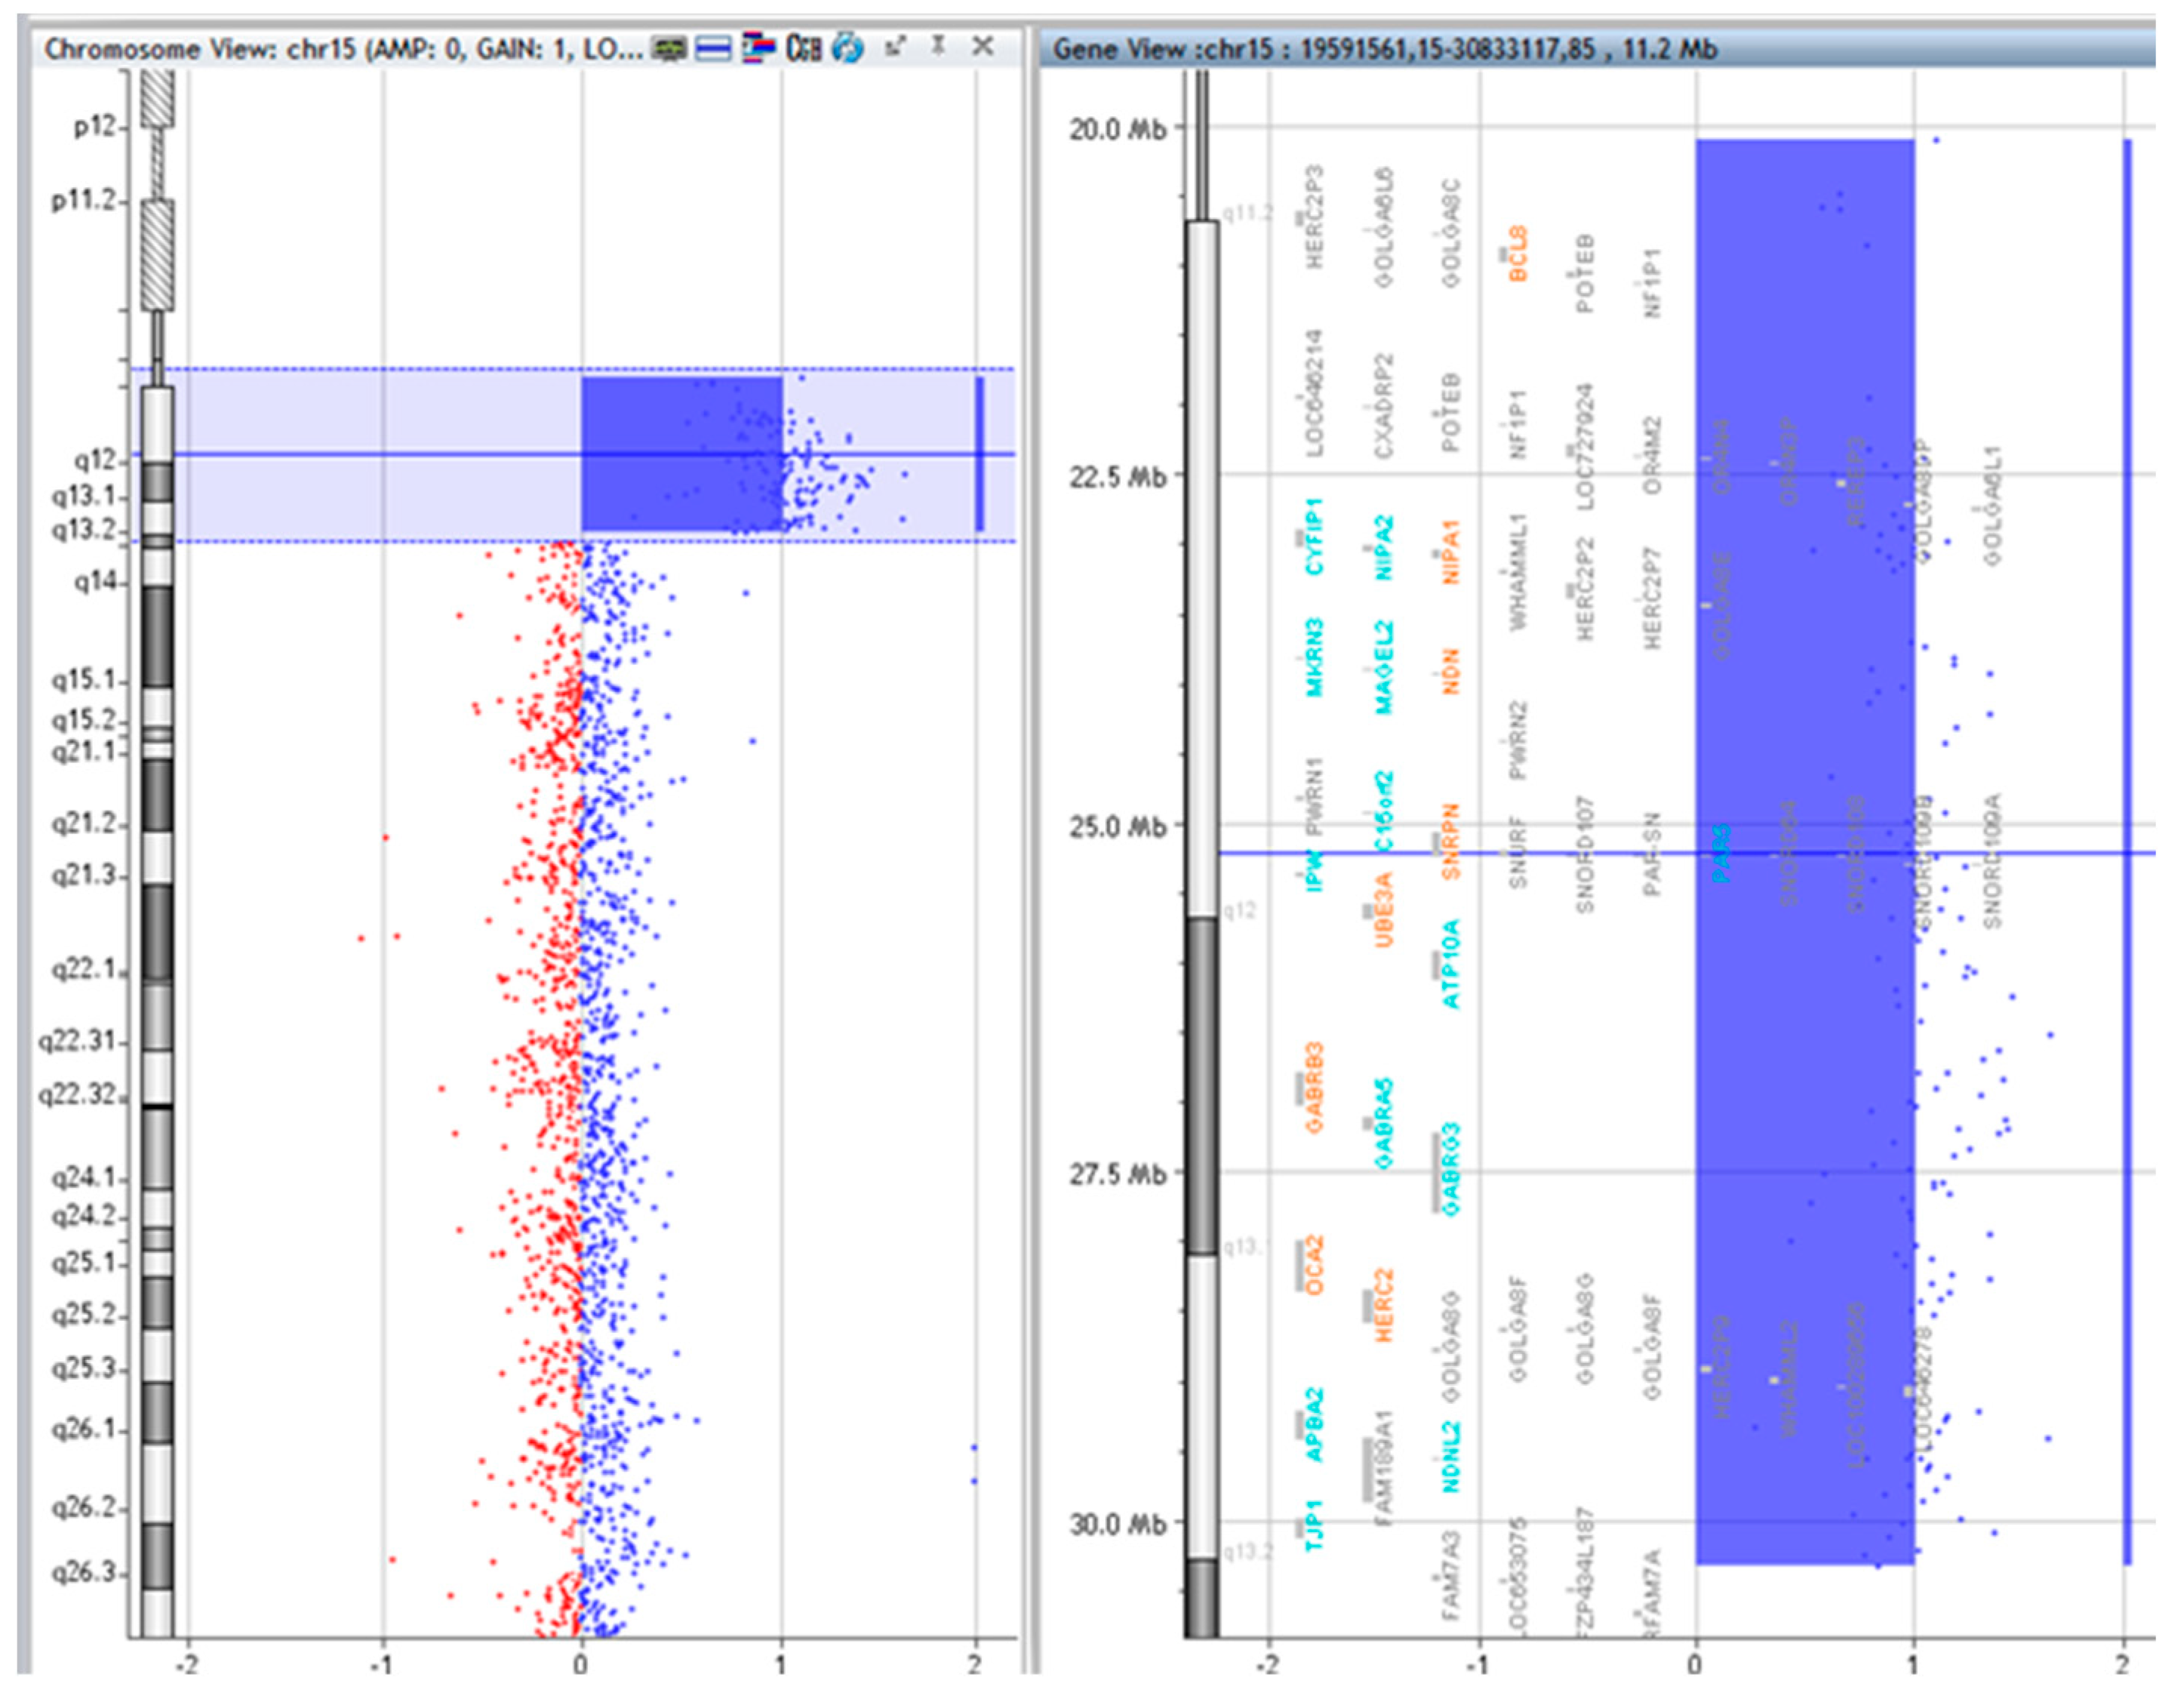Select the MKRN3 gene label
The image size is (2184, 1708).
coord(1314,658)
